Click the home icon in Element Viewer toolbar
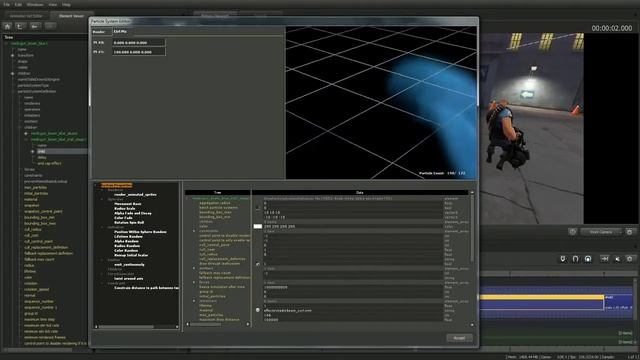The width and height of the screenshot is (640, 360). coord(7,26)
